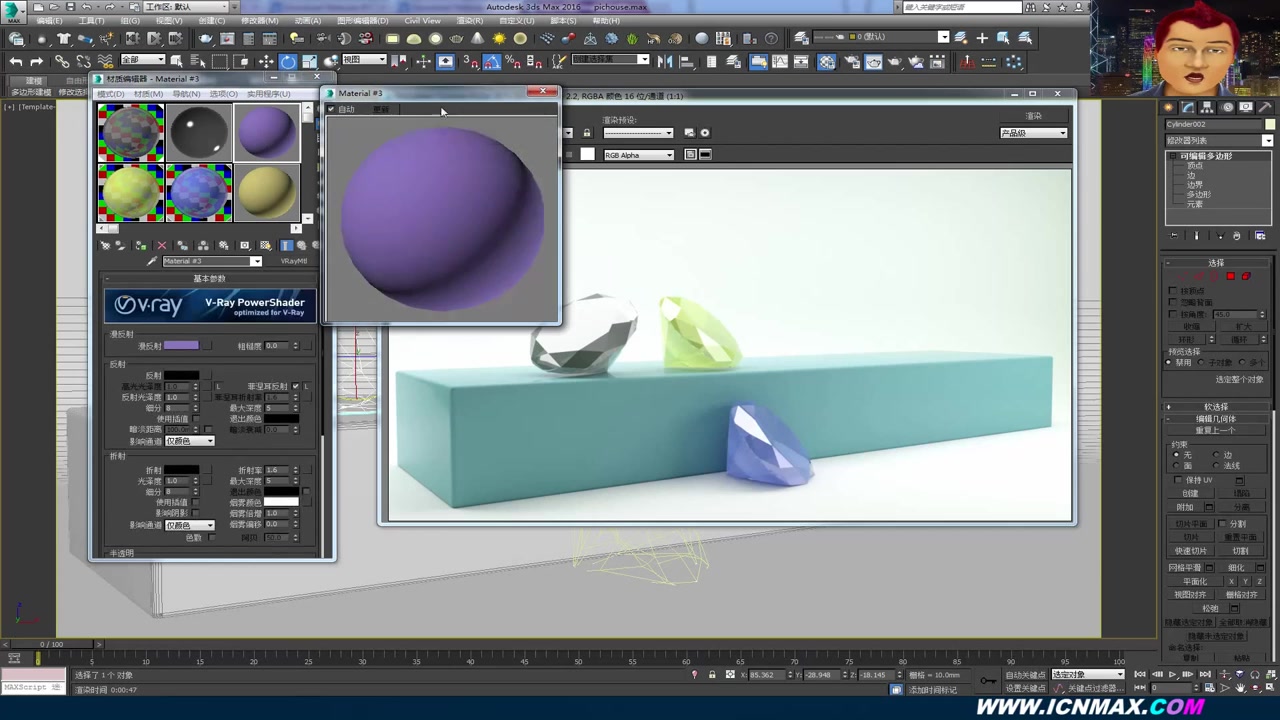Click play animation button

tap(1172, 674)
